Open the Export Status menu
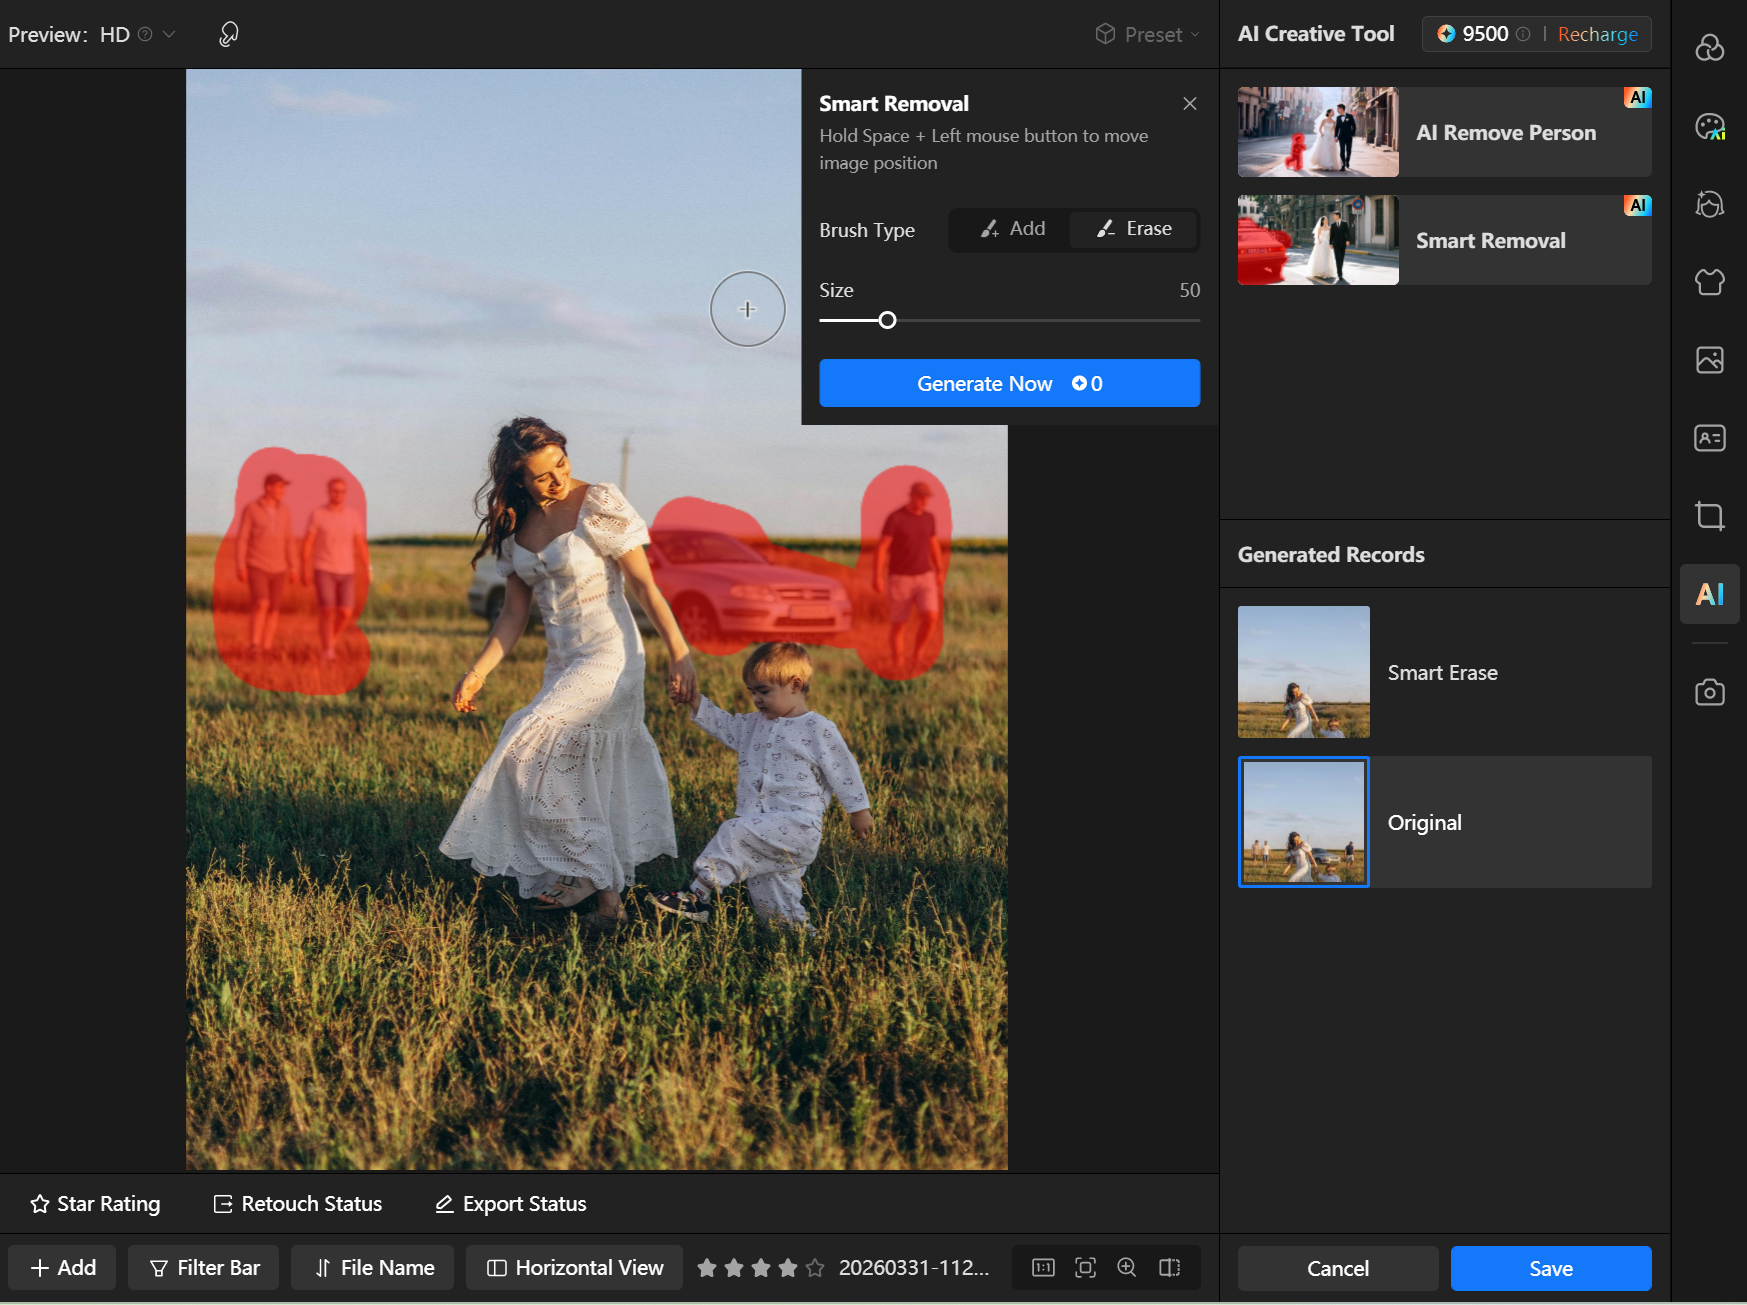 [x=511, y=1204]
